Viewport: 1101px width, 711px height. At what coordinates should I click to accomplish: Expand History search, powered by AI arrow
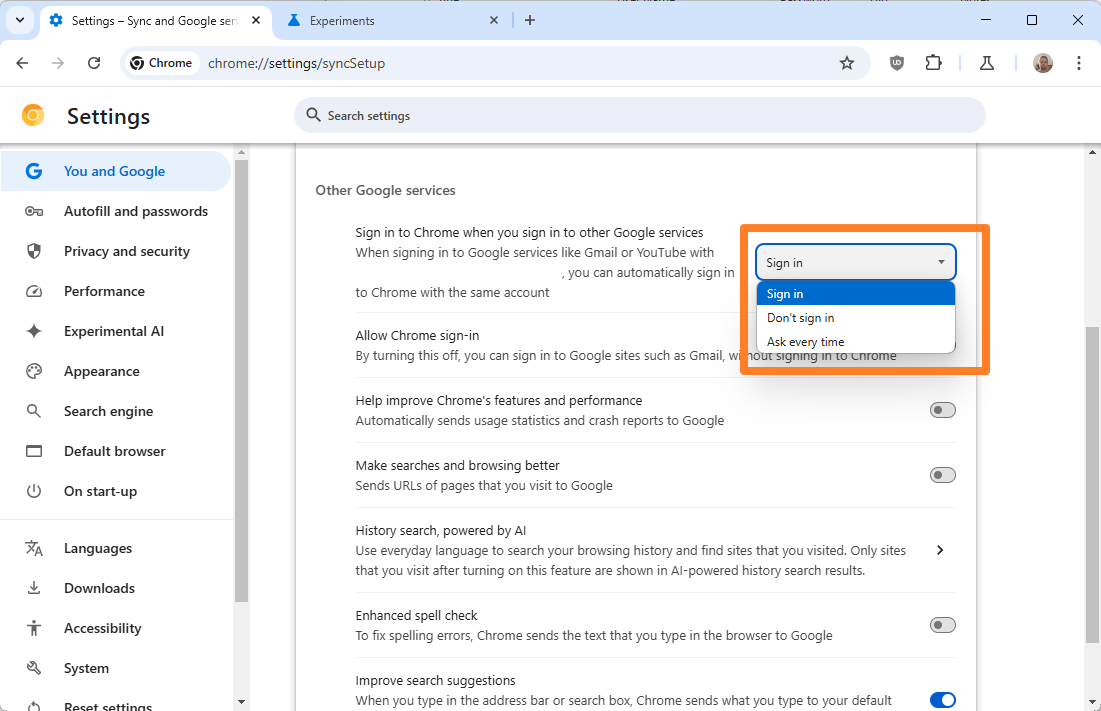[940, 550]
